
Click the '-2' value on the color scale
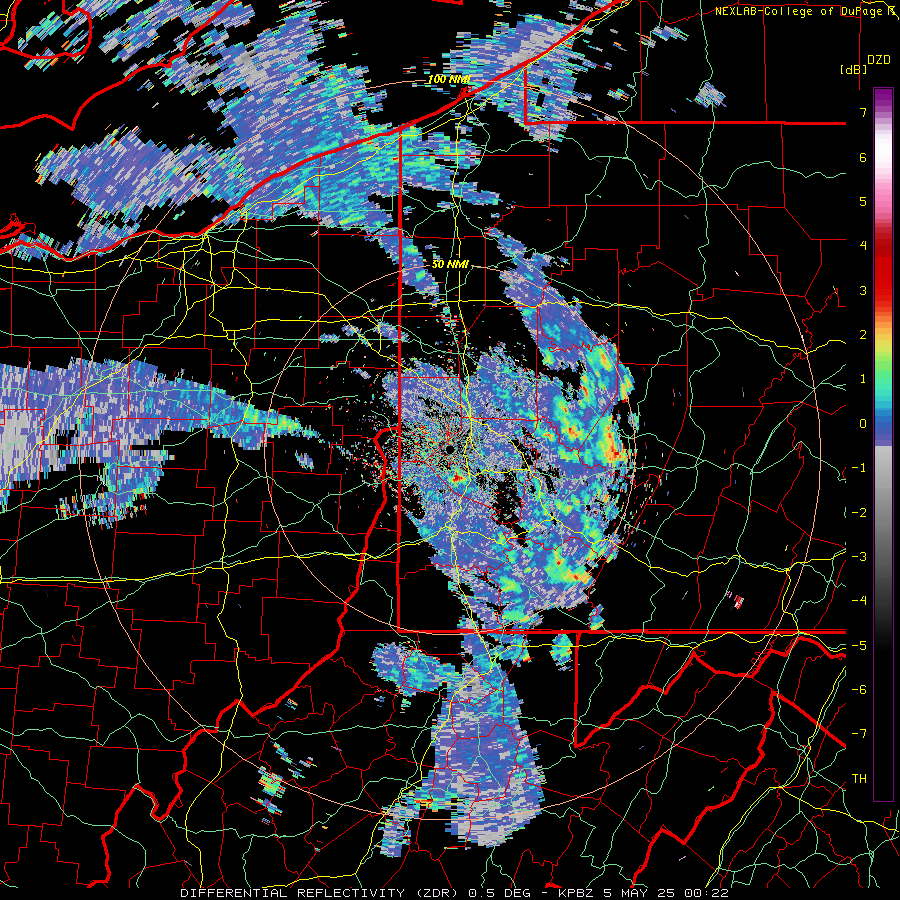point(859,513)
